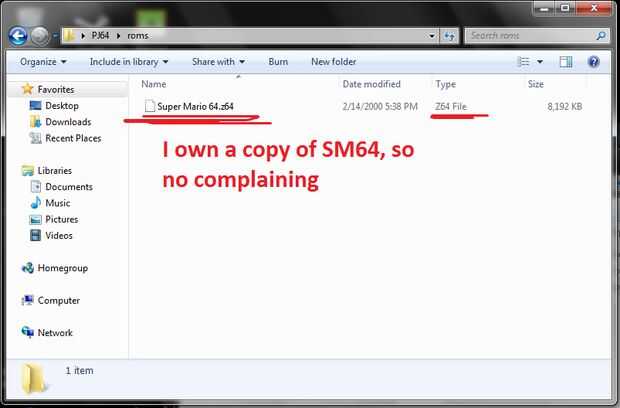Open the Pictures library
The width and height of the screenshot is (620, 408).
62,219
